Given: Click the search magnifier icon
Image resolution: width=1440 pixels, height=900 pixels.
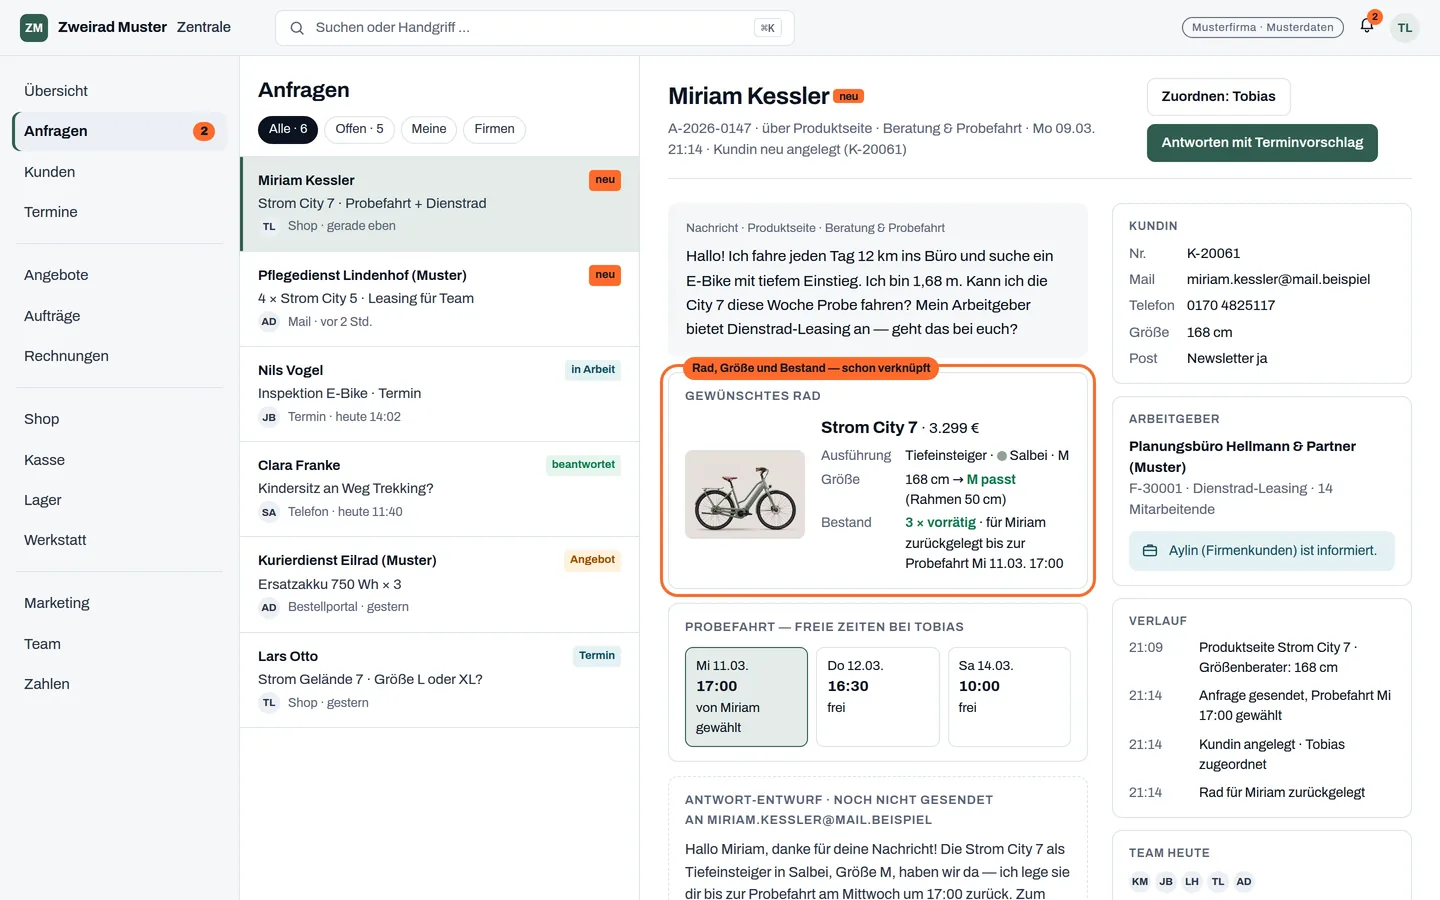Looking at the screenshot, I should pos(297,28).
